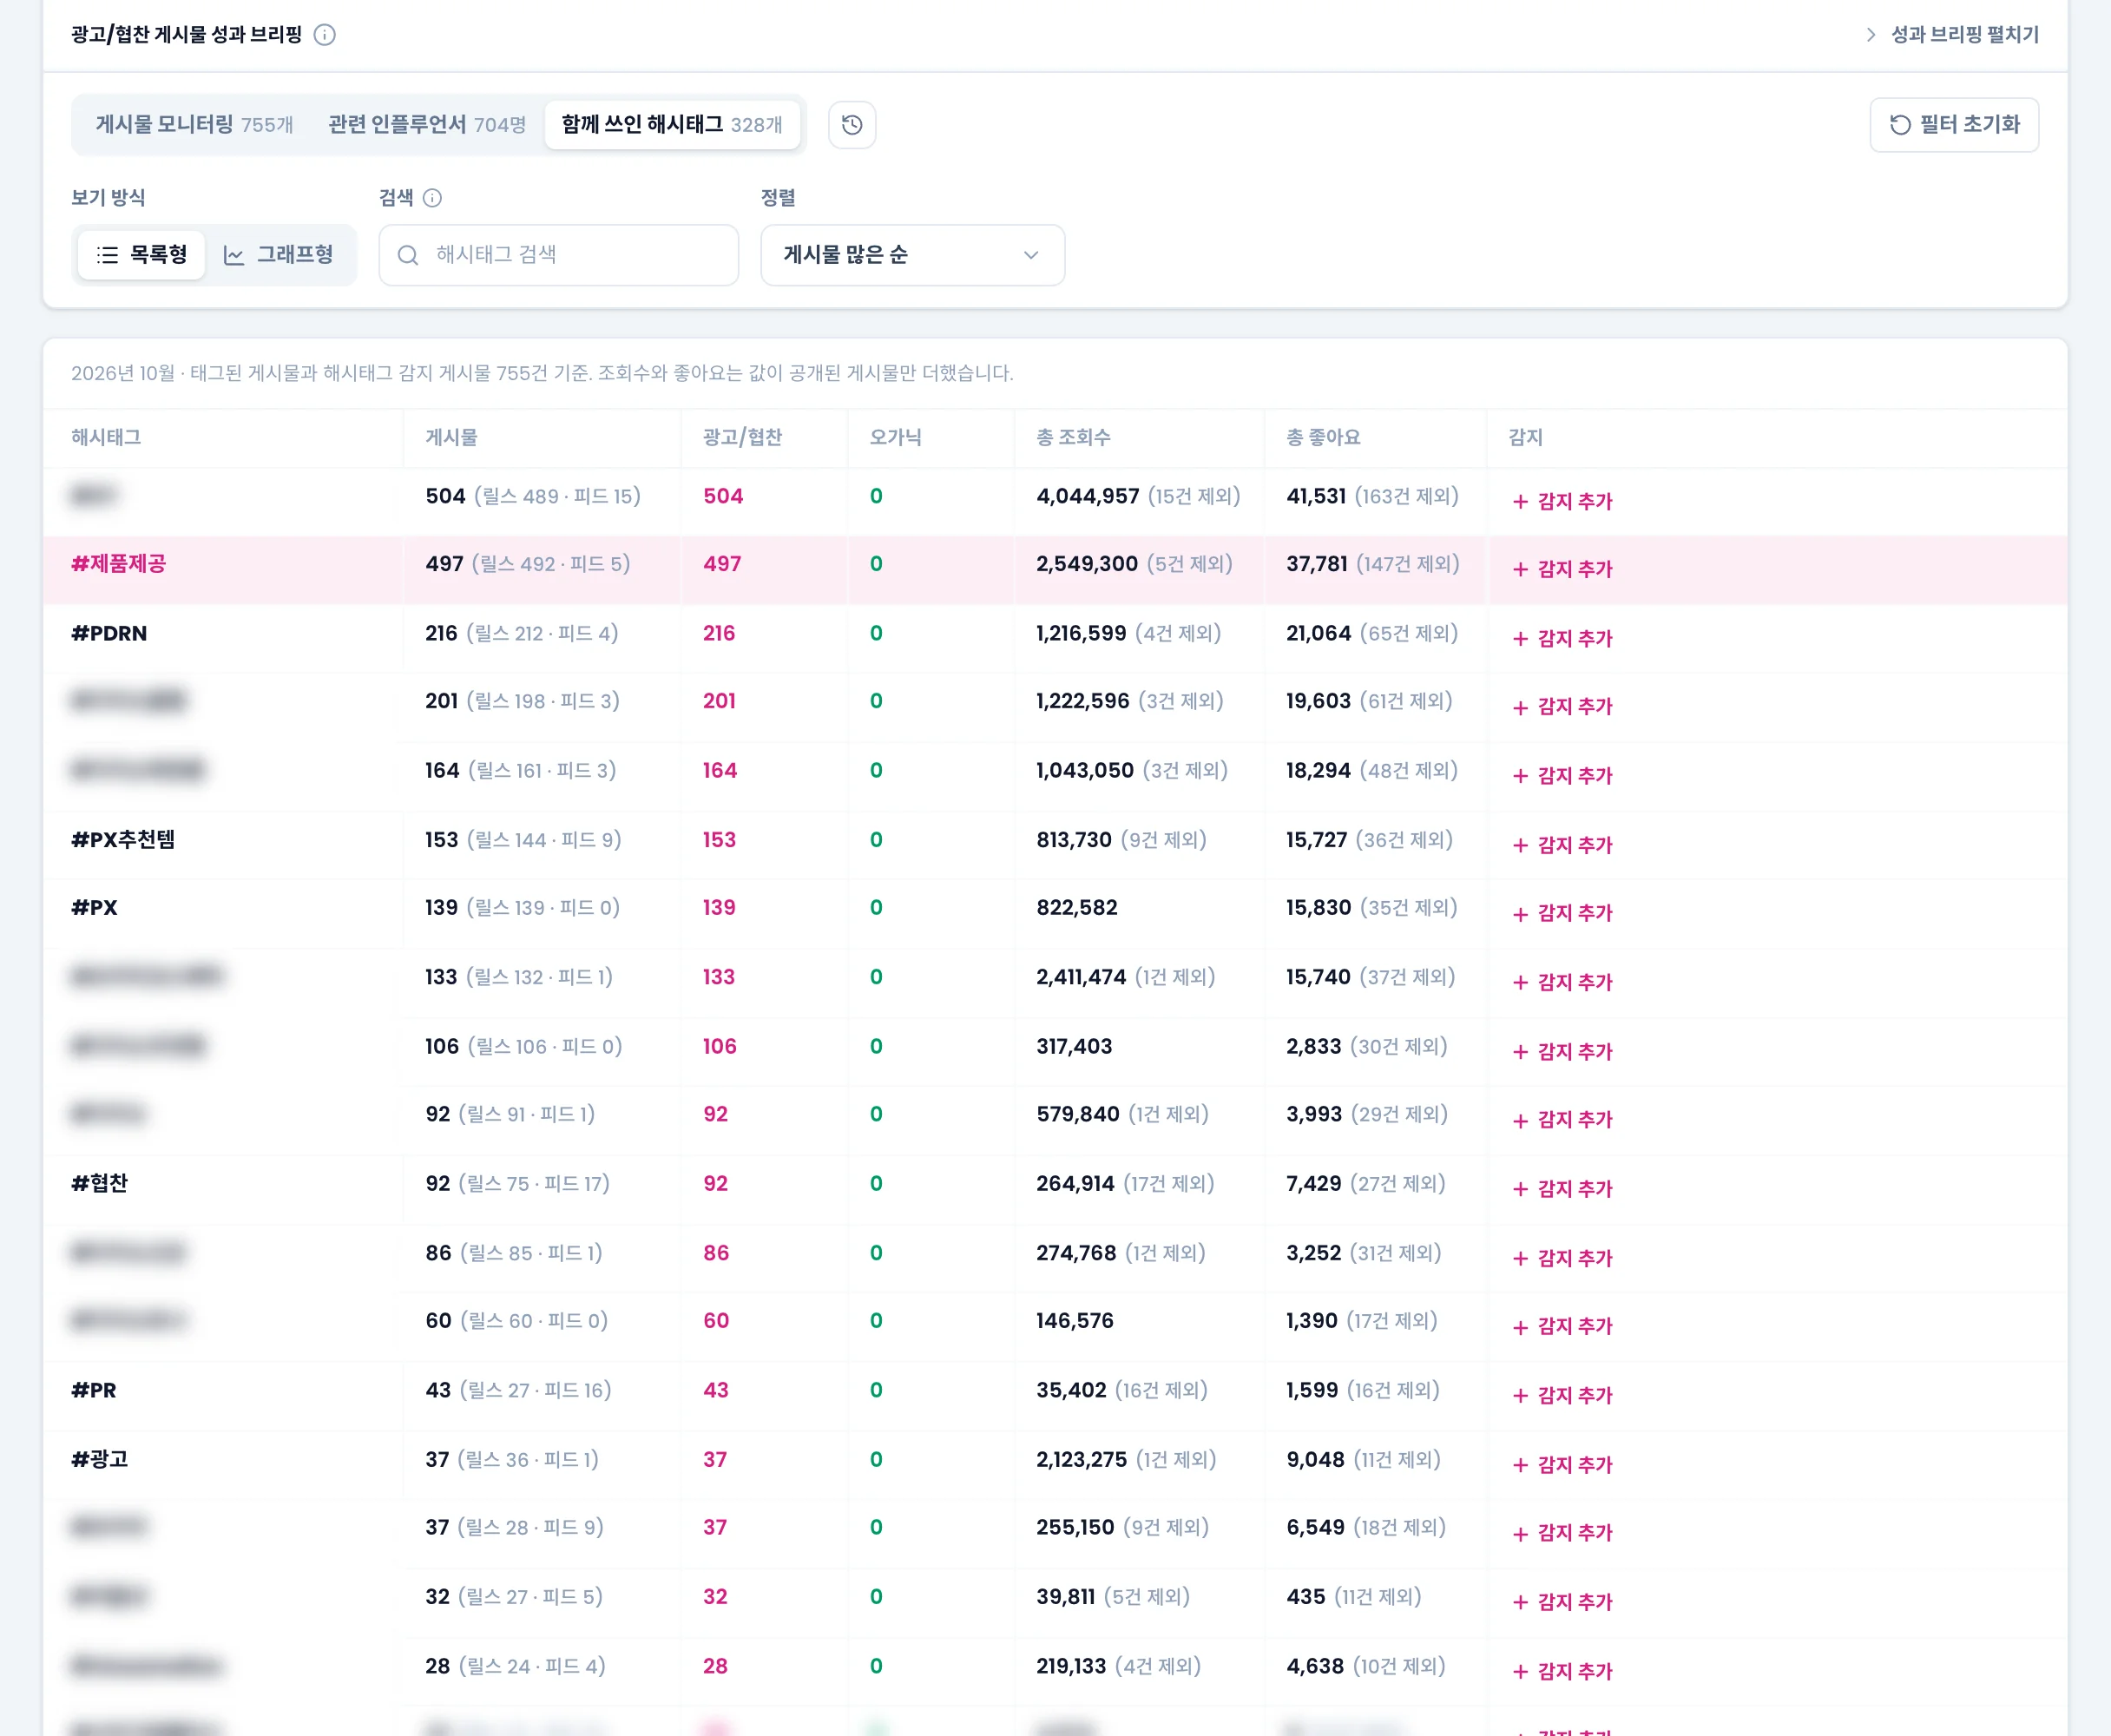Click the info icon next to 검색 label

pos(432,198)
